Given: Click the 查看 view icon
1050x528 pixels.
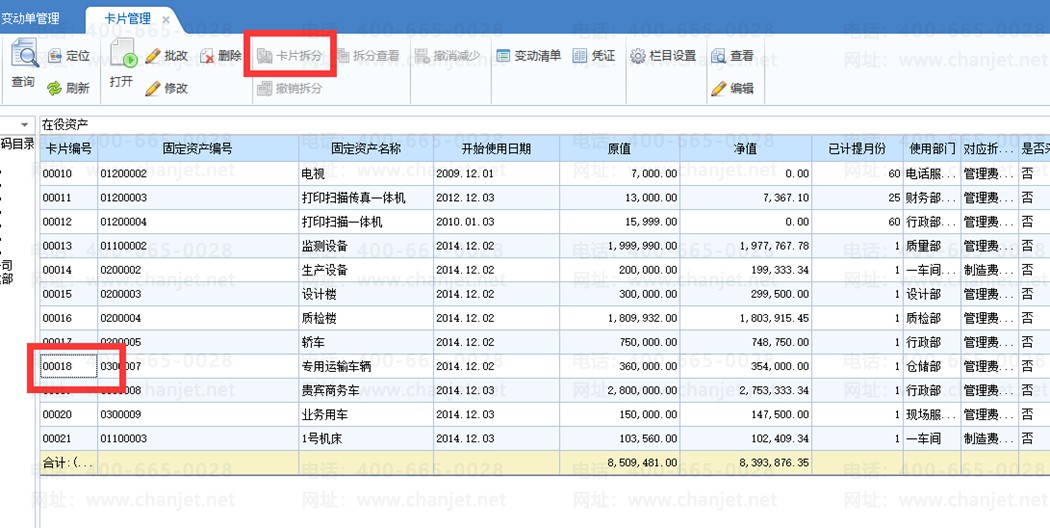Looking at the screenshot, I should pos(719,56).
